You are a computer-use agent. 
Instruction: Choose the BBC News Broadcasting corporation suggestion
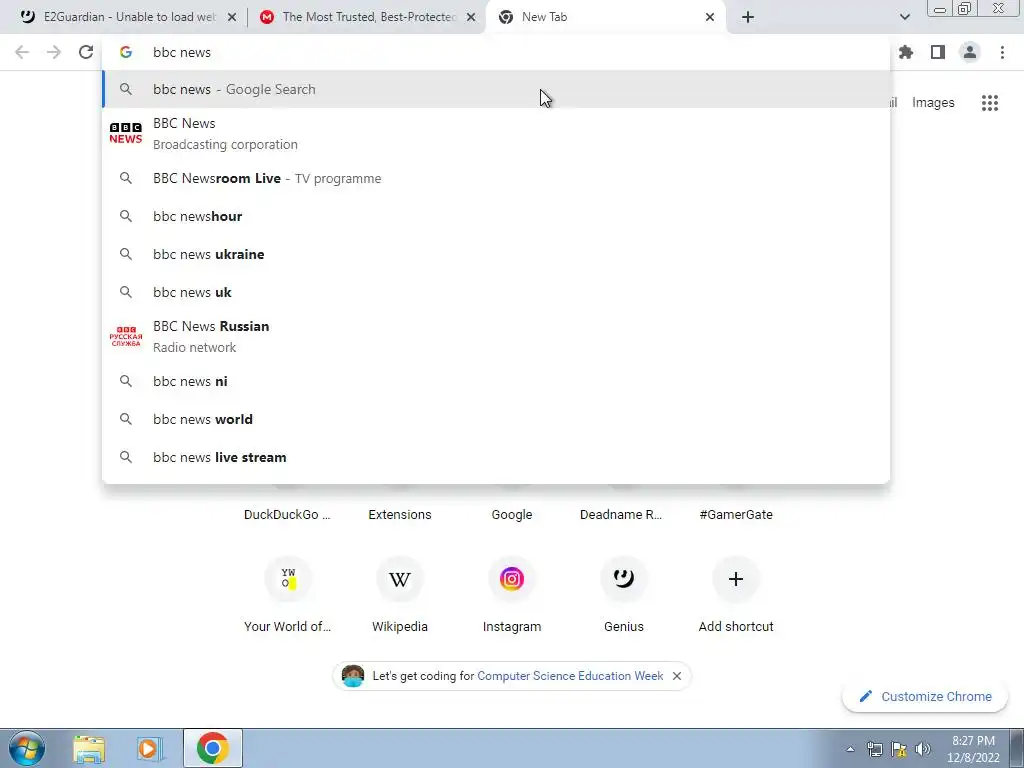[x=496, y=133]
